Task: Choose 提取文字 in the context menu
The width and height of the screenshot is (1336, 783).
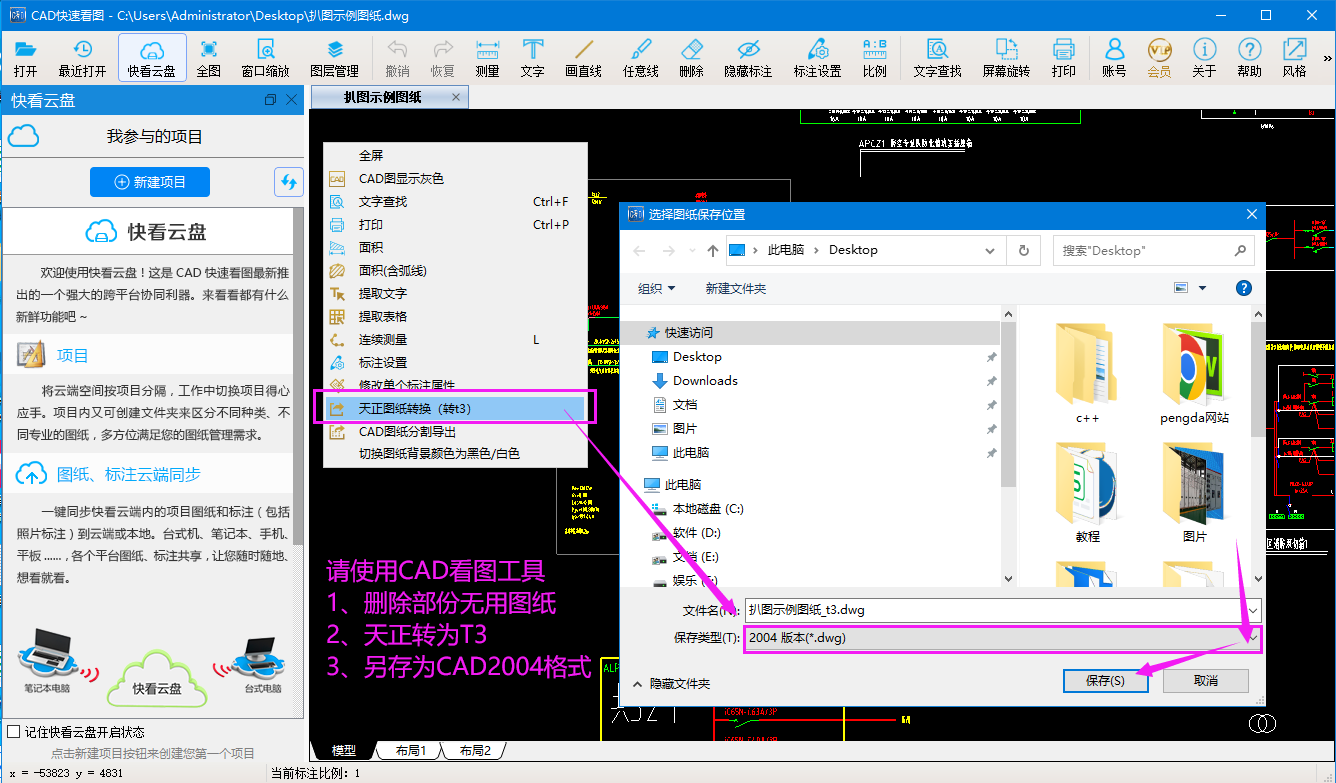Action: [455, 293]
